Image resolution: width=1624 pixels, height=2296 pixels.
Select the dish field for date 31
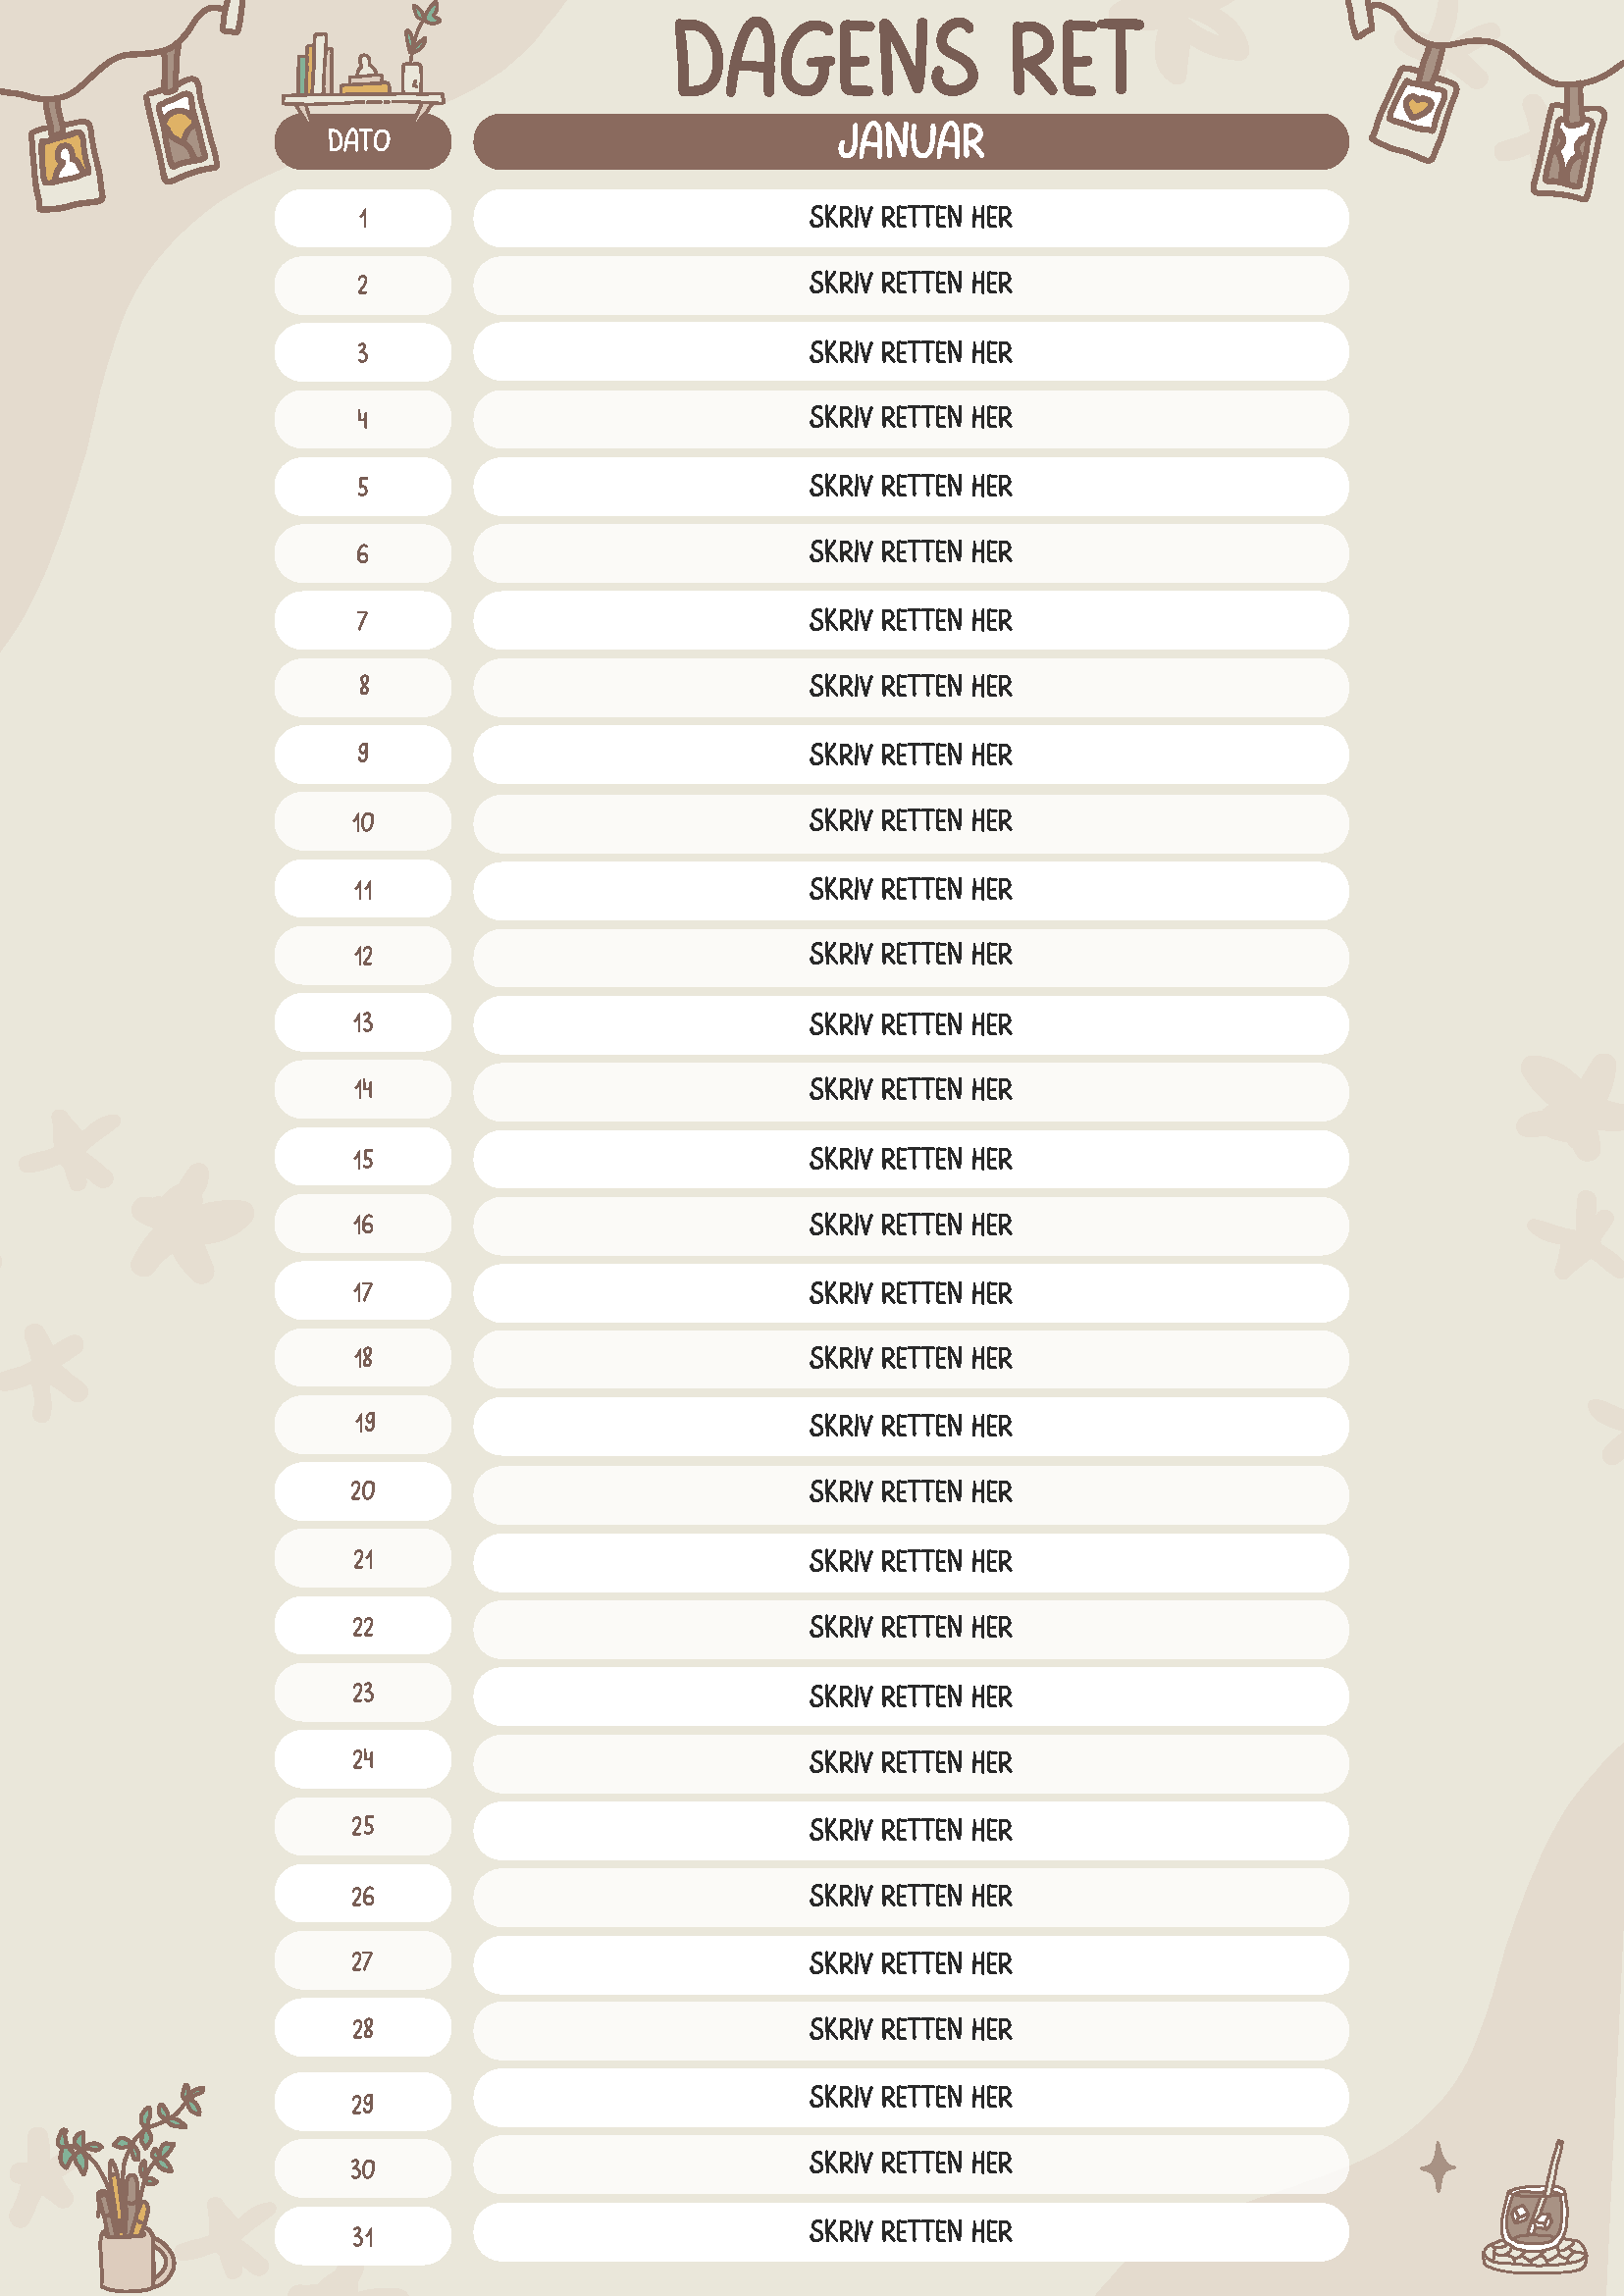[910, 2232]
